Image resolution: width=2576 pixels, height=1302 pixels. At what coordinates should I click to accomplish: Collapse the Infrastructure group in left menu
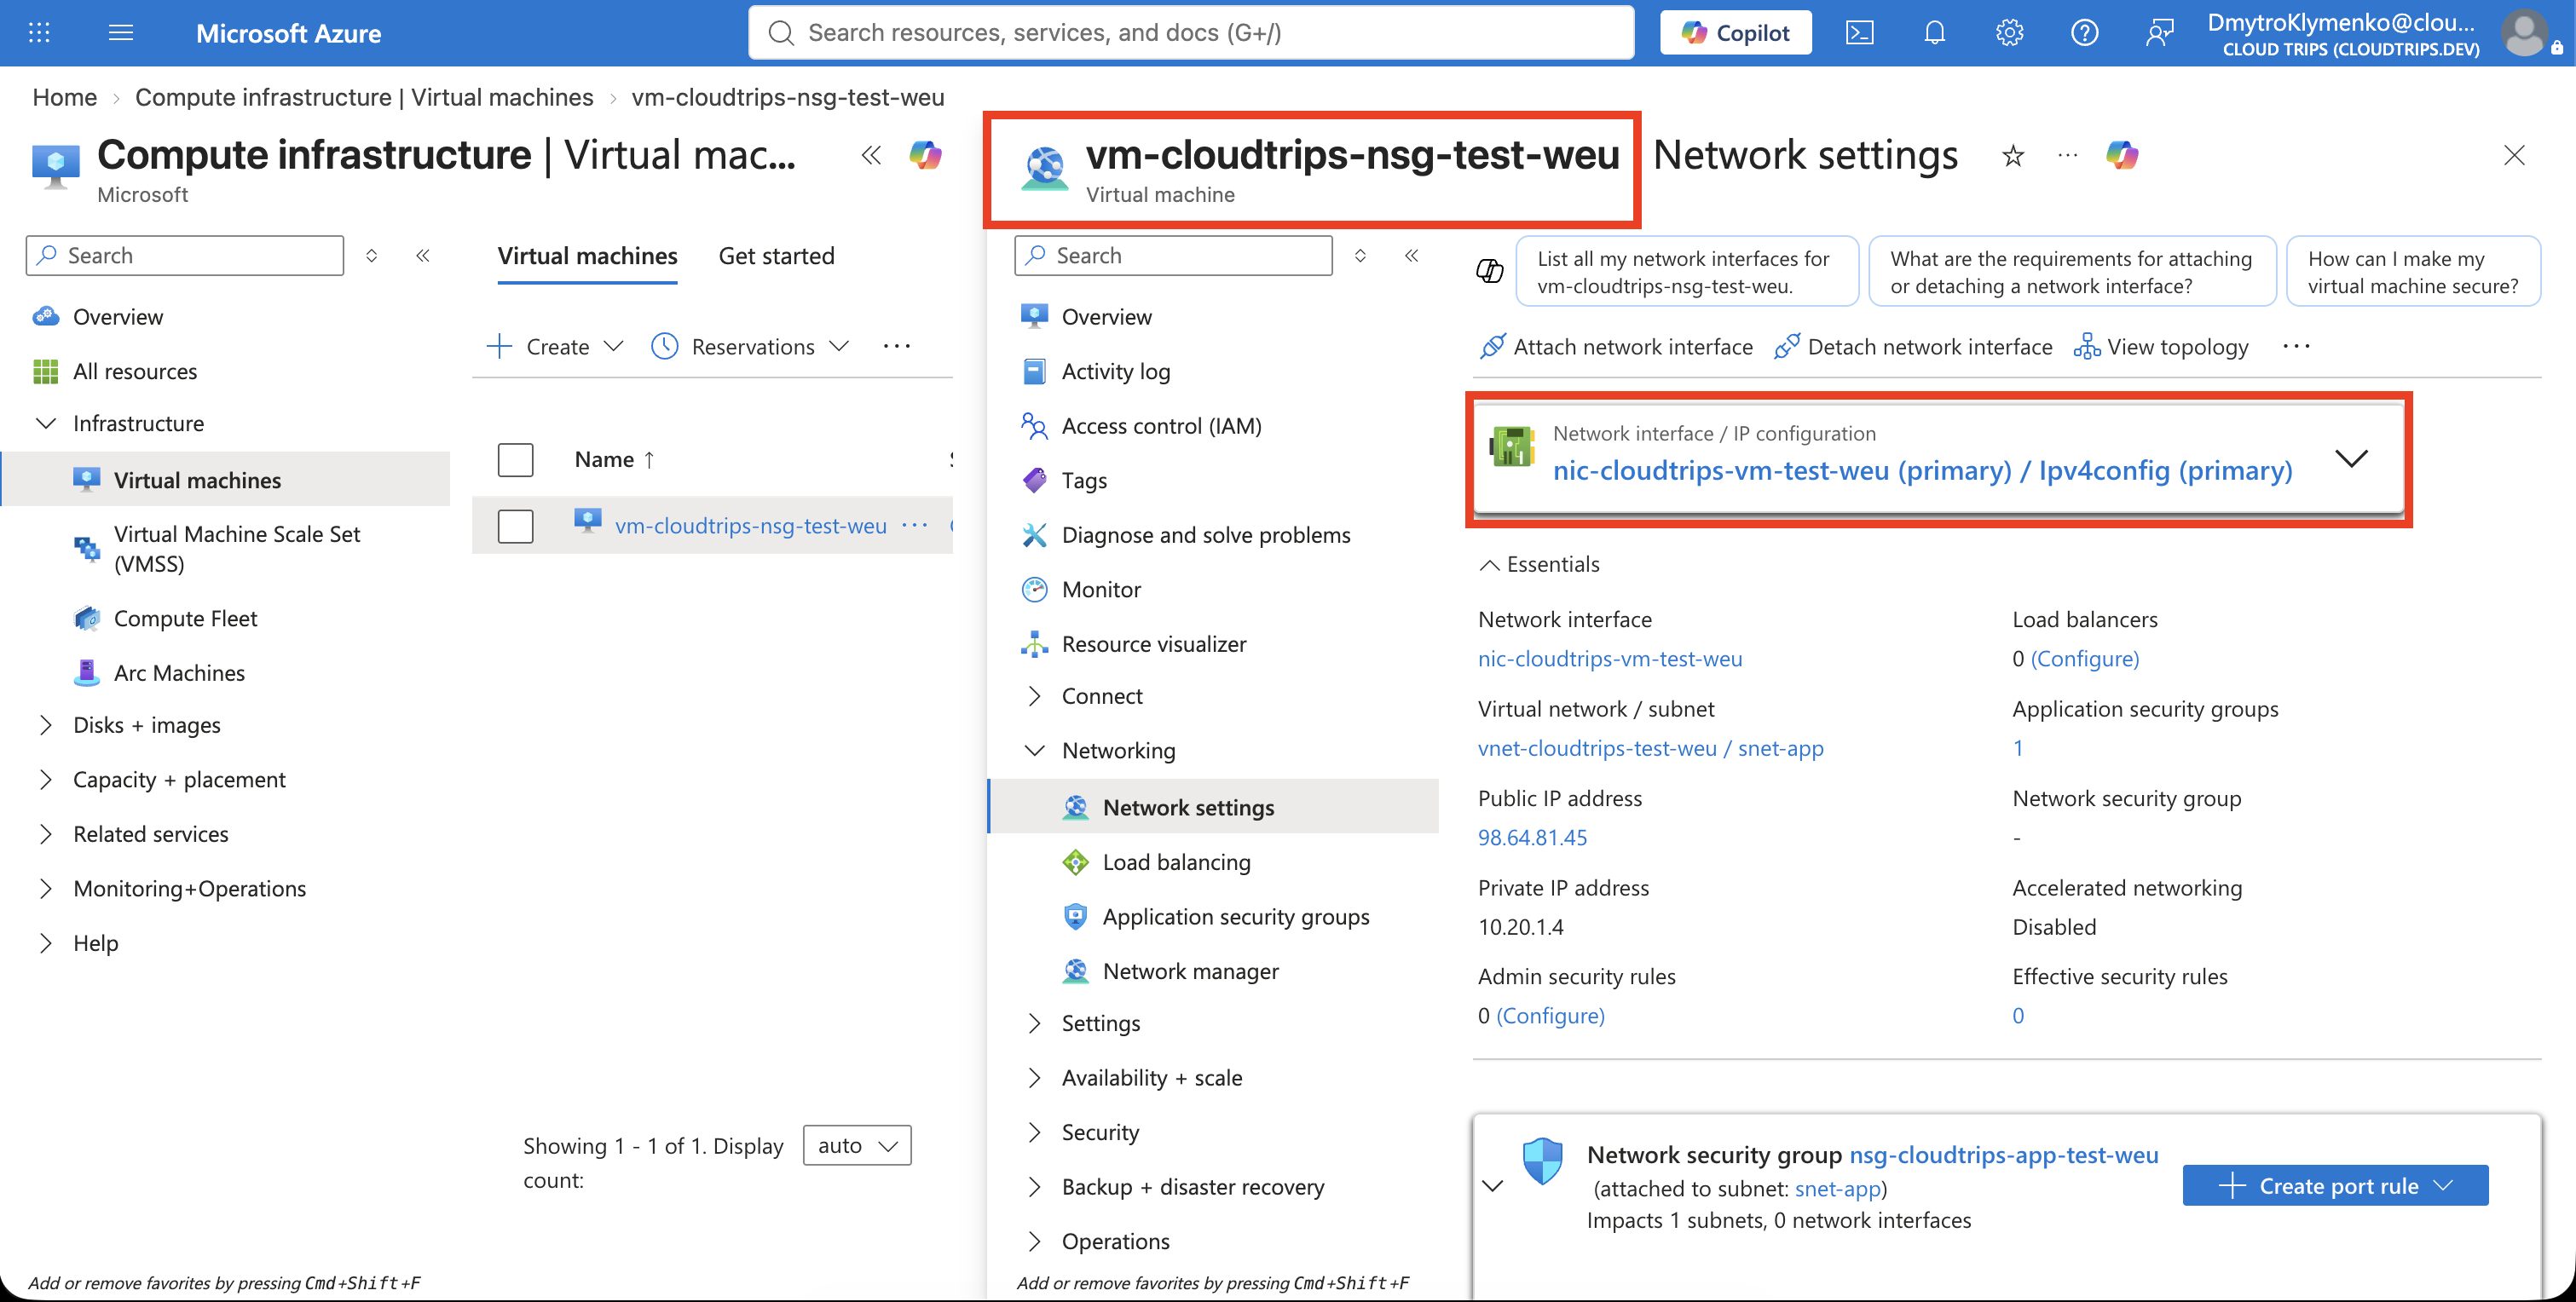(46, 424)
